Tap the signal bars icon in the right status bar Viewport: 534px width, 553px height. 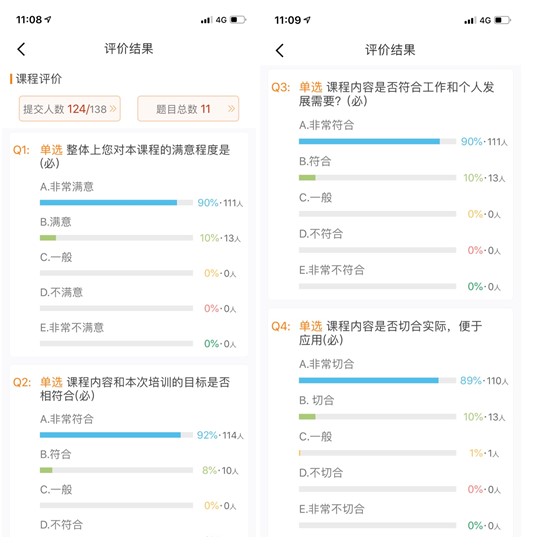pos(469,20)
